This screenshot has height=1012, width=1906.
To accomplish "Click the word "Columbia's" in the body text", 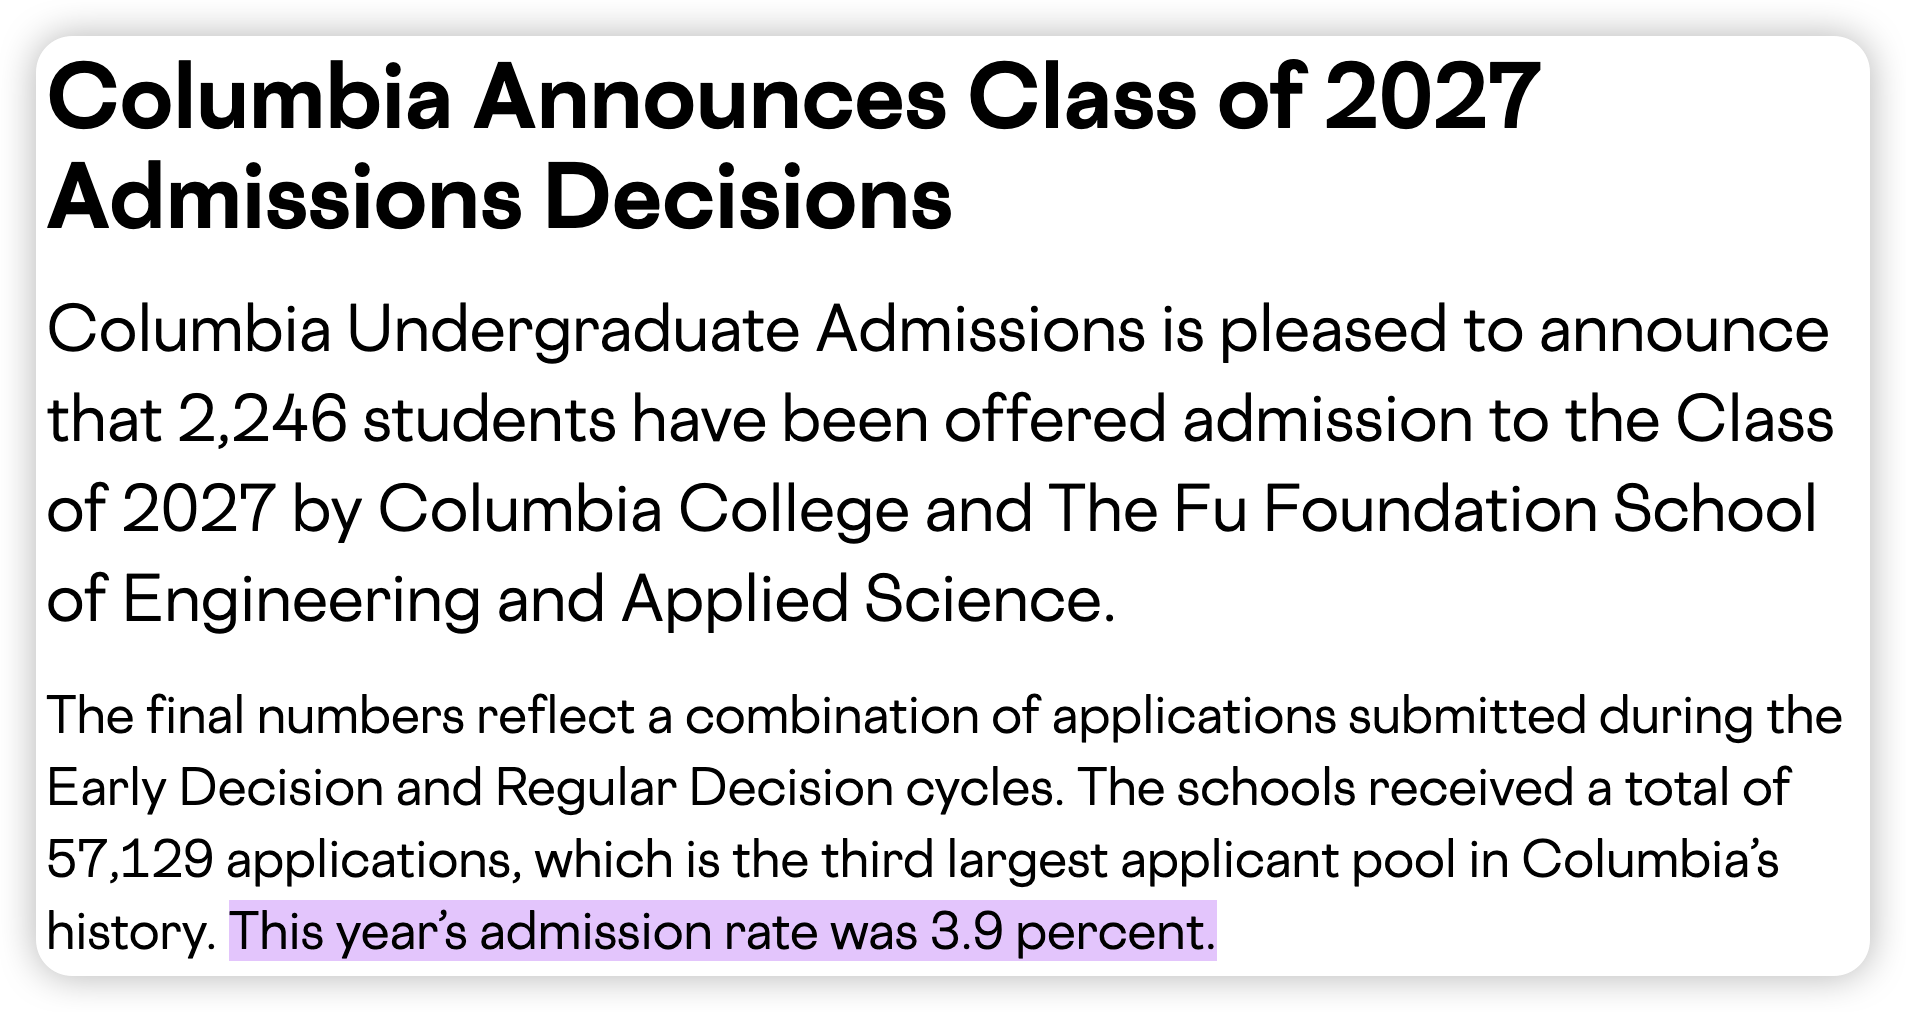I will point(1650,860).
